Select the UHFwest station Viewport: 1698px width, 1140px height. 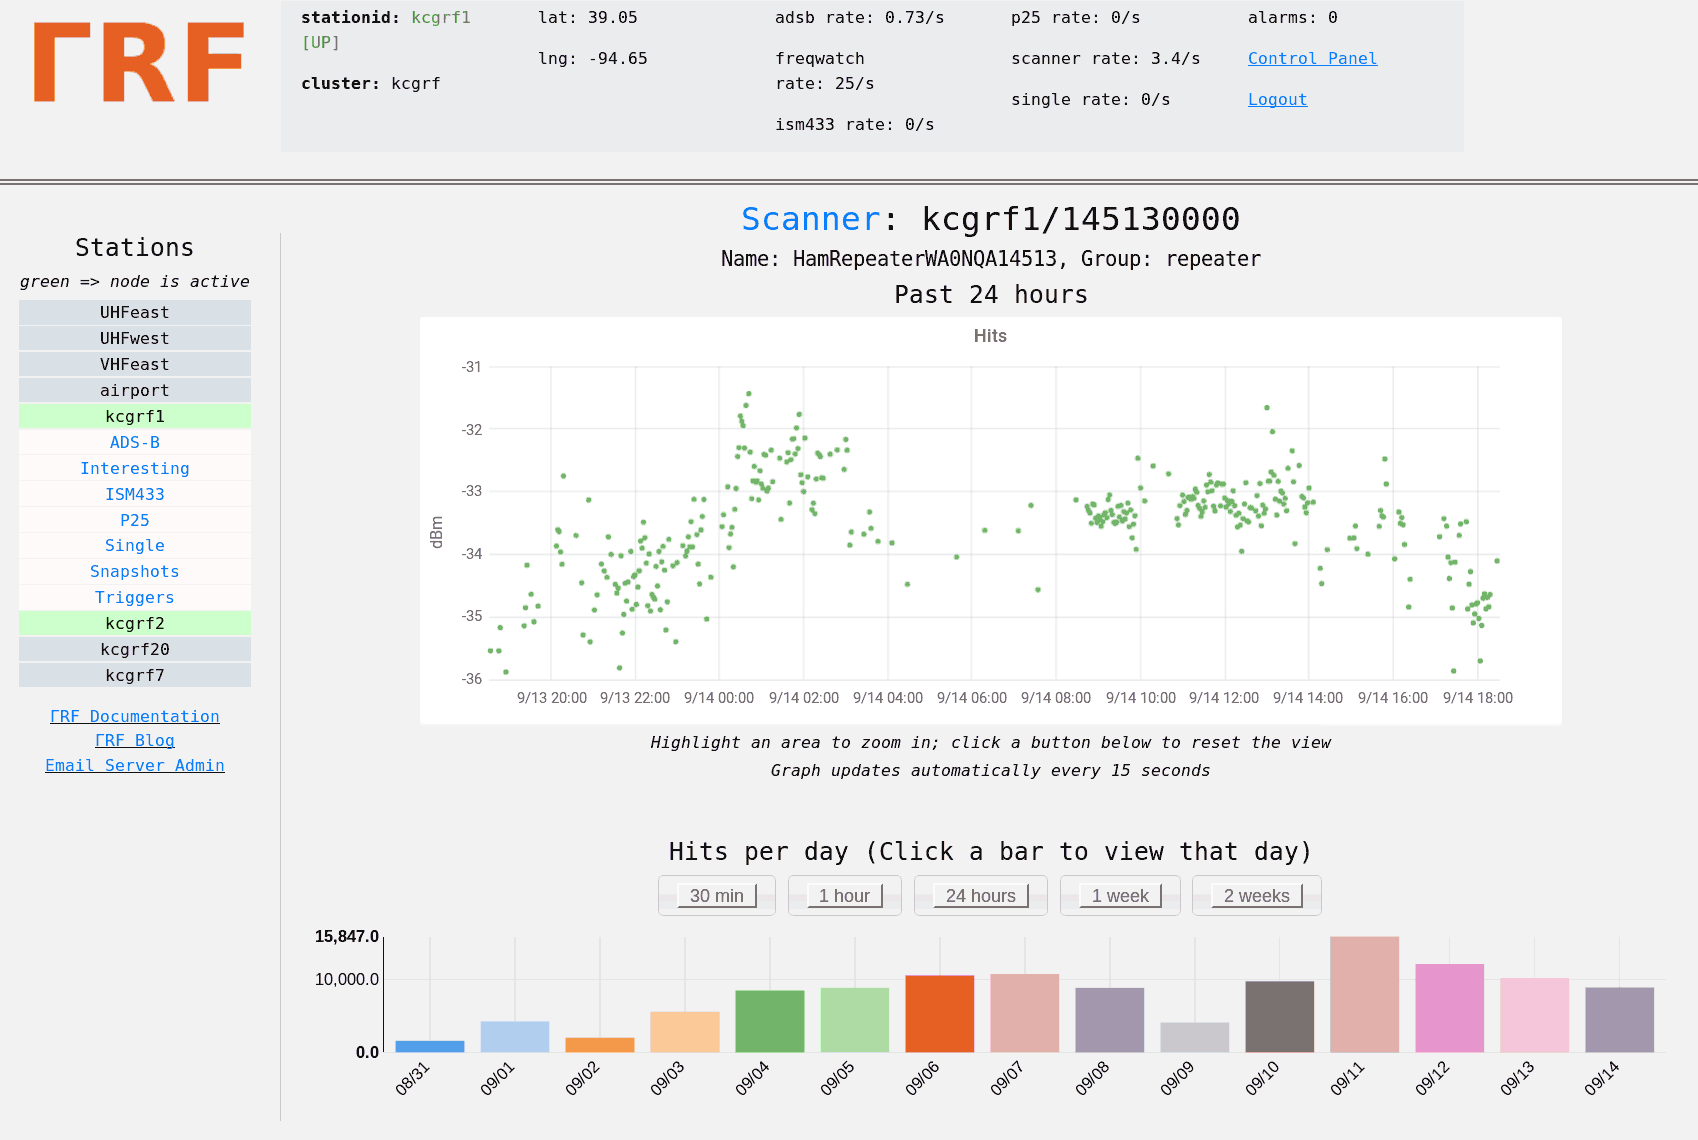(135, 338)
